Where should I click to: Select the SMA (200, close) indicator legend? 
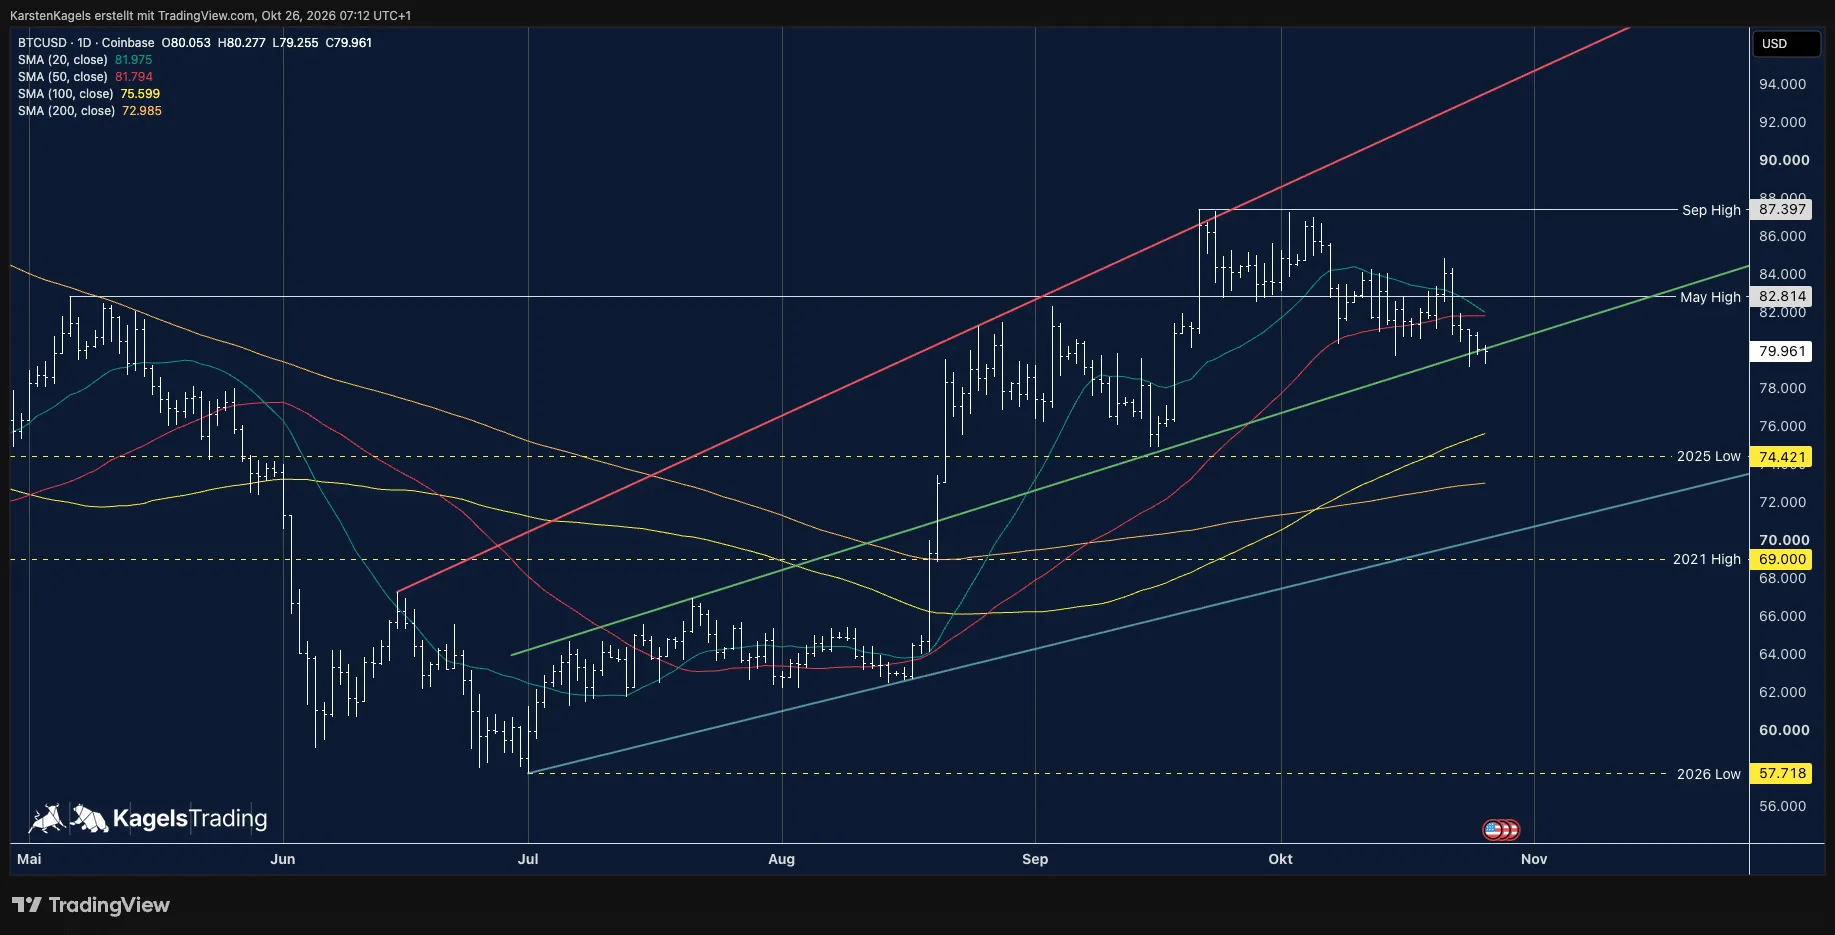point(66,111)
